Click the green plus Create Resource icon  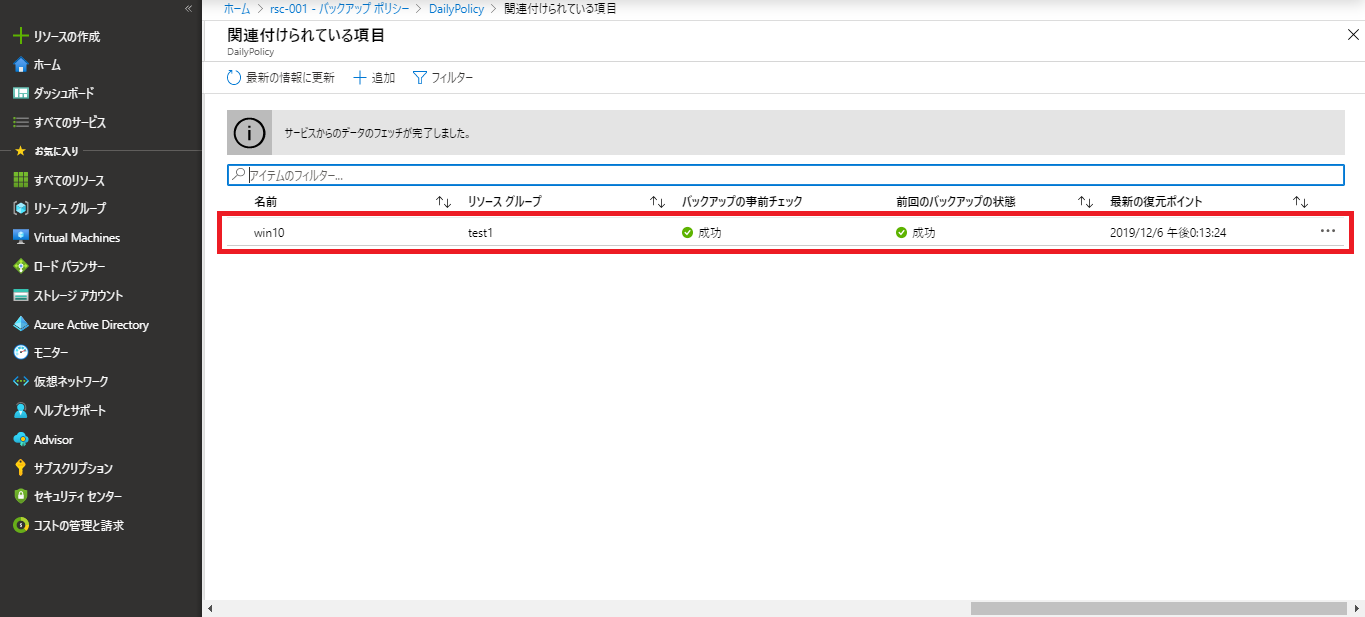[x=20, y=36]
